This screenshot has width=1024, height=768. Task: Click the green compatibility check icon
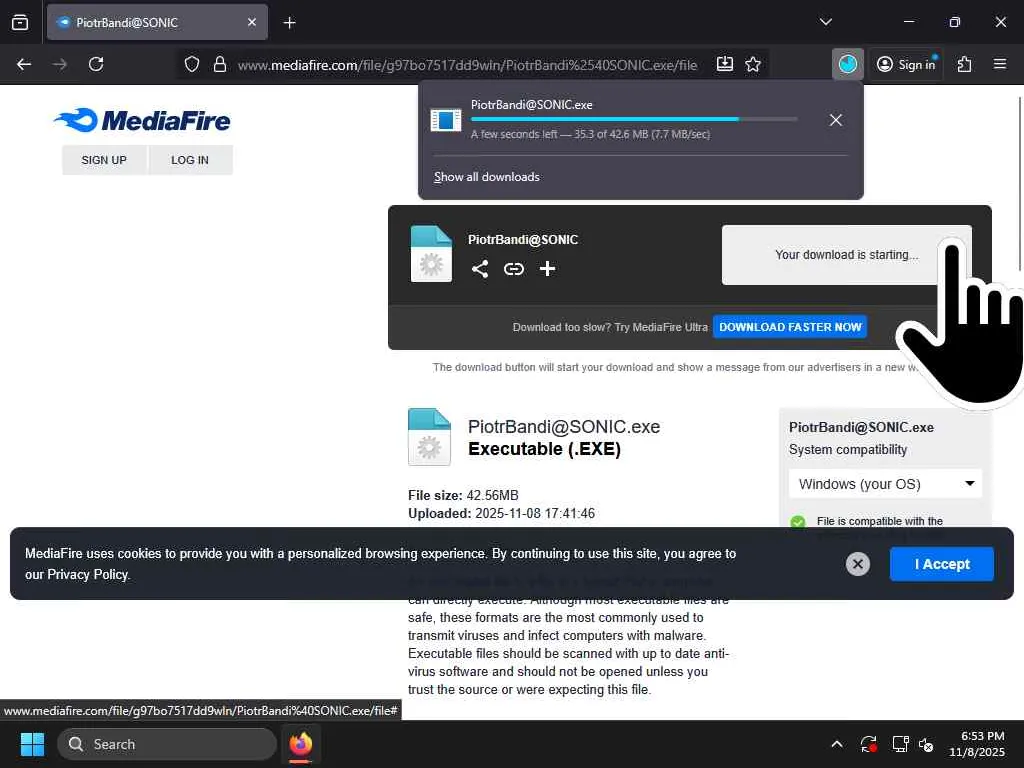point(797,522)
